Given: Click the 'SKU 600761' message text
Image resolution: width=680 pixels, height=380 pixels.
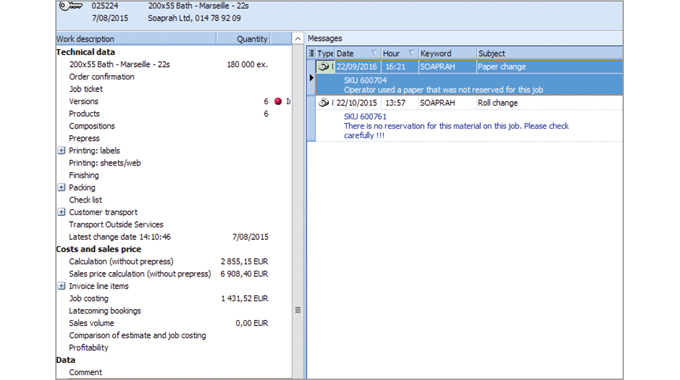Looking at the screenshot, I should (365, 117).
